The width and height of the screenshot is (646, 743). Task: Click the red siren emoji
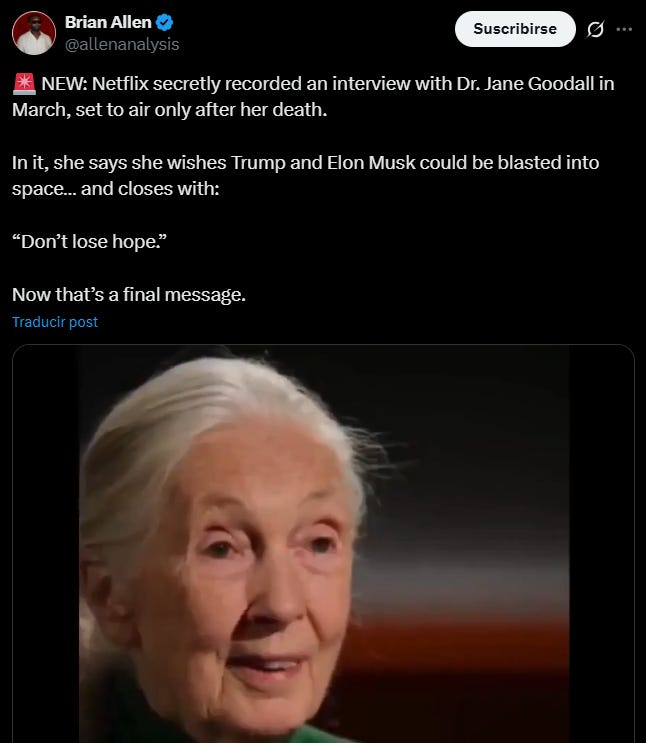pos(24,84)
